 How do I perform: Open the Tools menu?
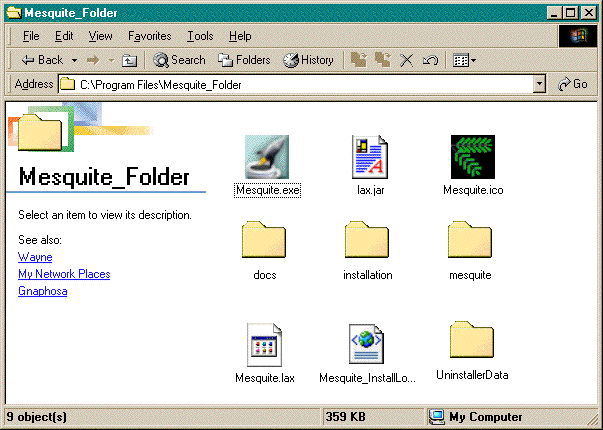click(200, 36)
